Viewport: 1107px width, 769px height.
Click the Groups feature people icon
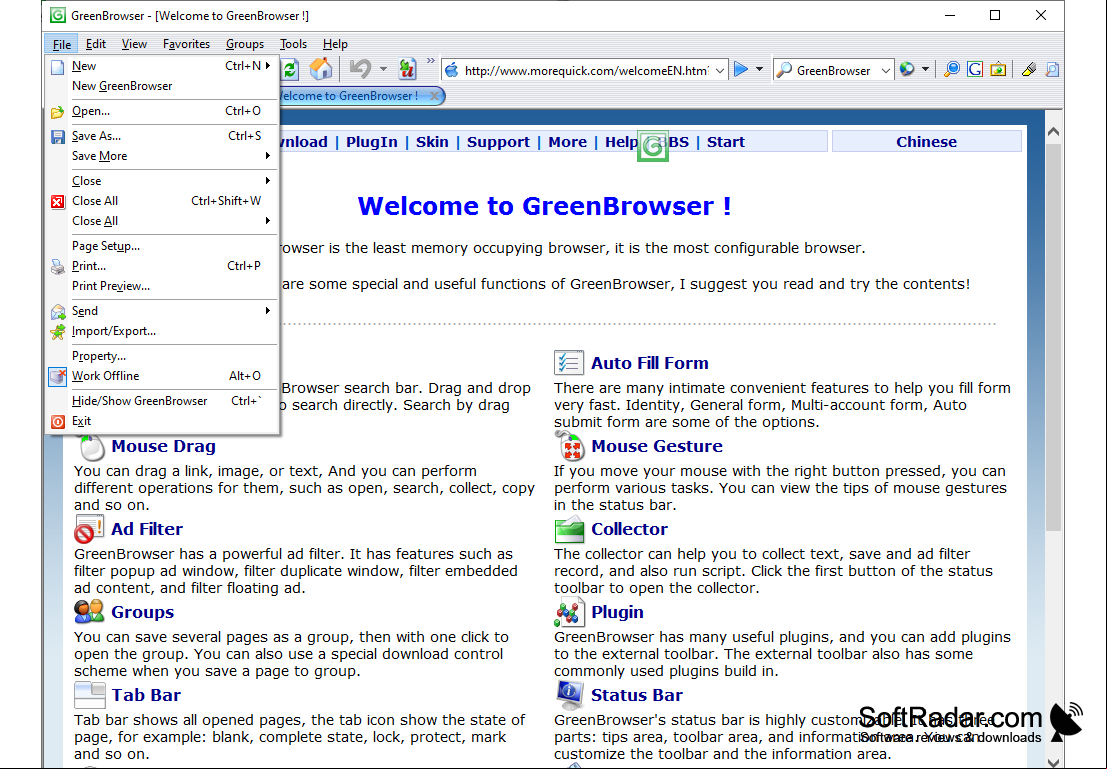coord(89,612)
